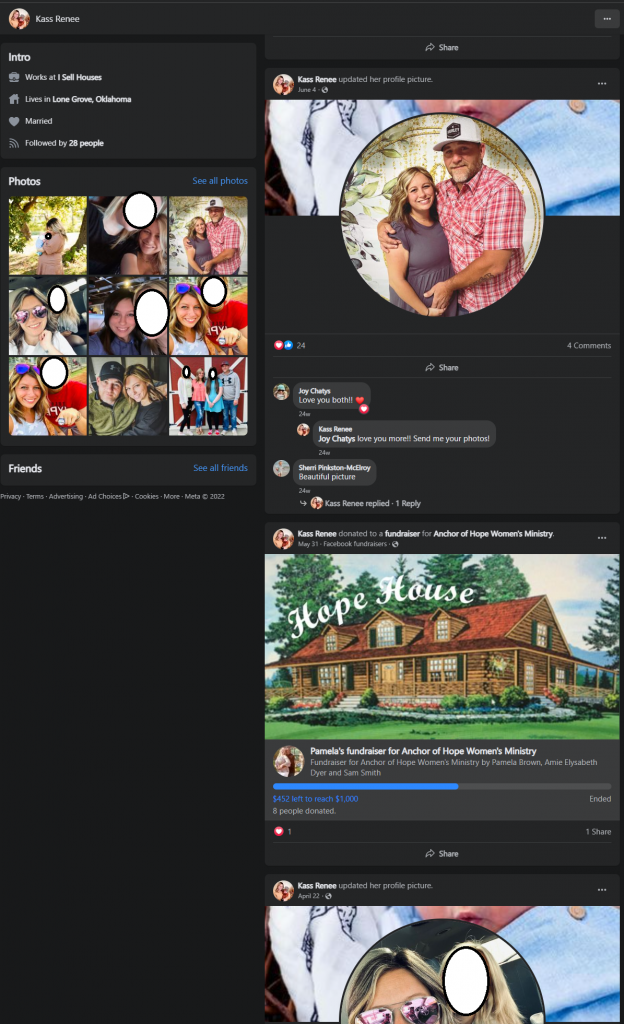The height and width of the screenshot is (1024, 624).
Task: Open options menu on the fundraiser donation post
Action: coord(602,538)
